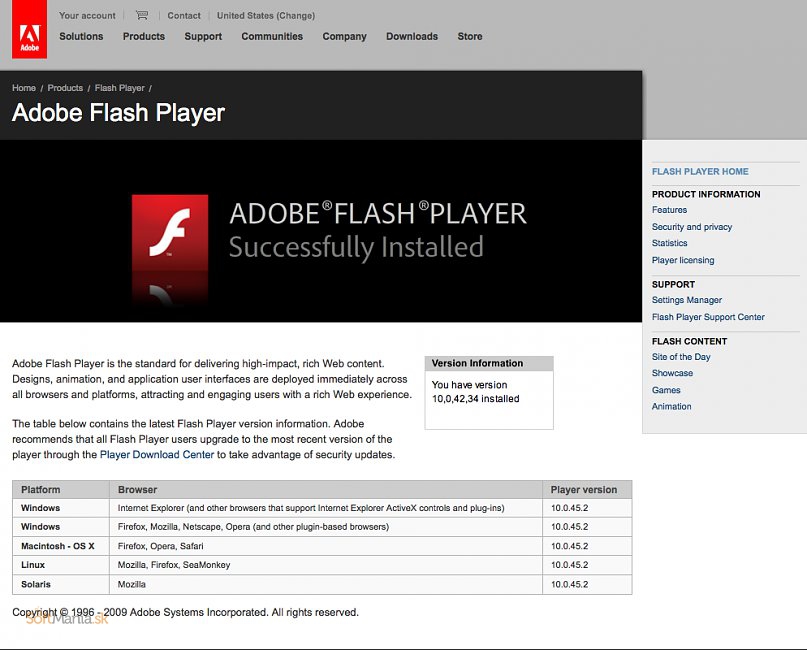The image size is (807, 650).
Task: Open the Company menu
Action: [344, 37]
